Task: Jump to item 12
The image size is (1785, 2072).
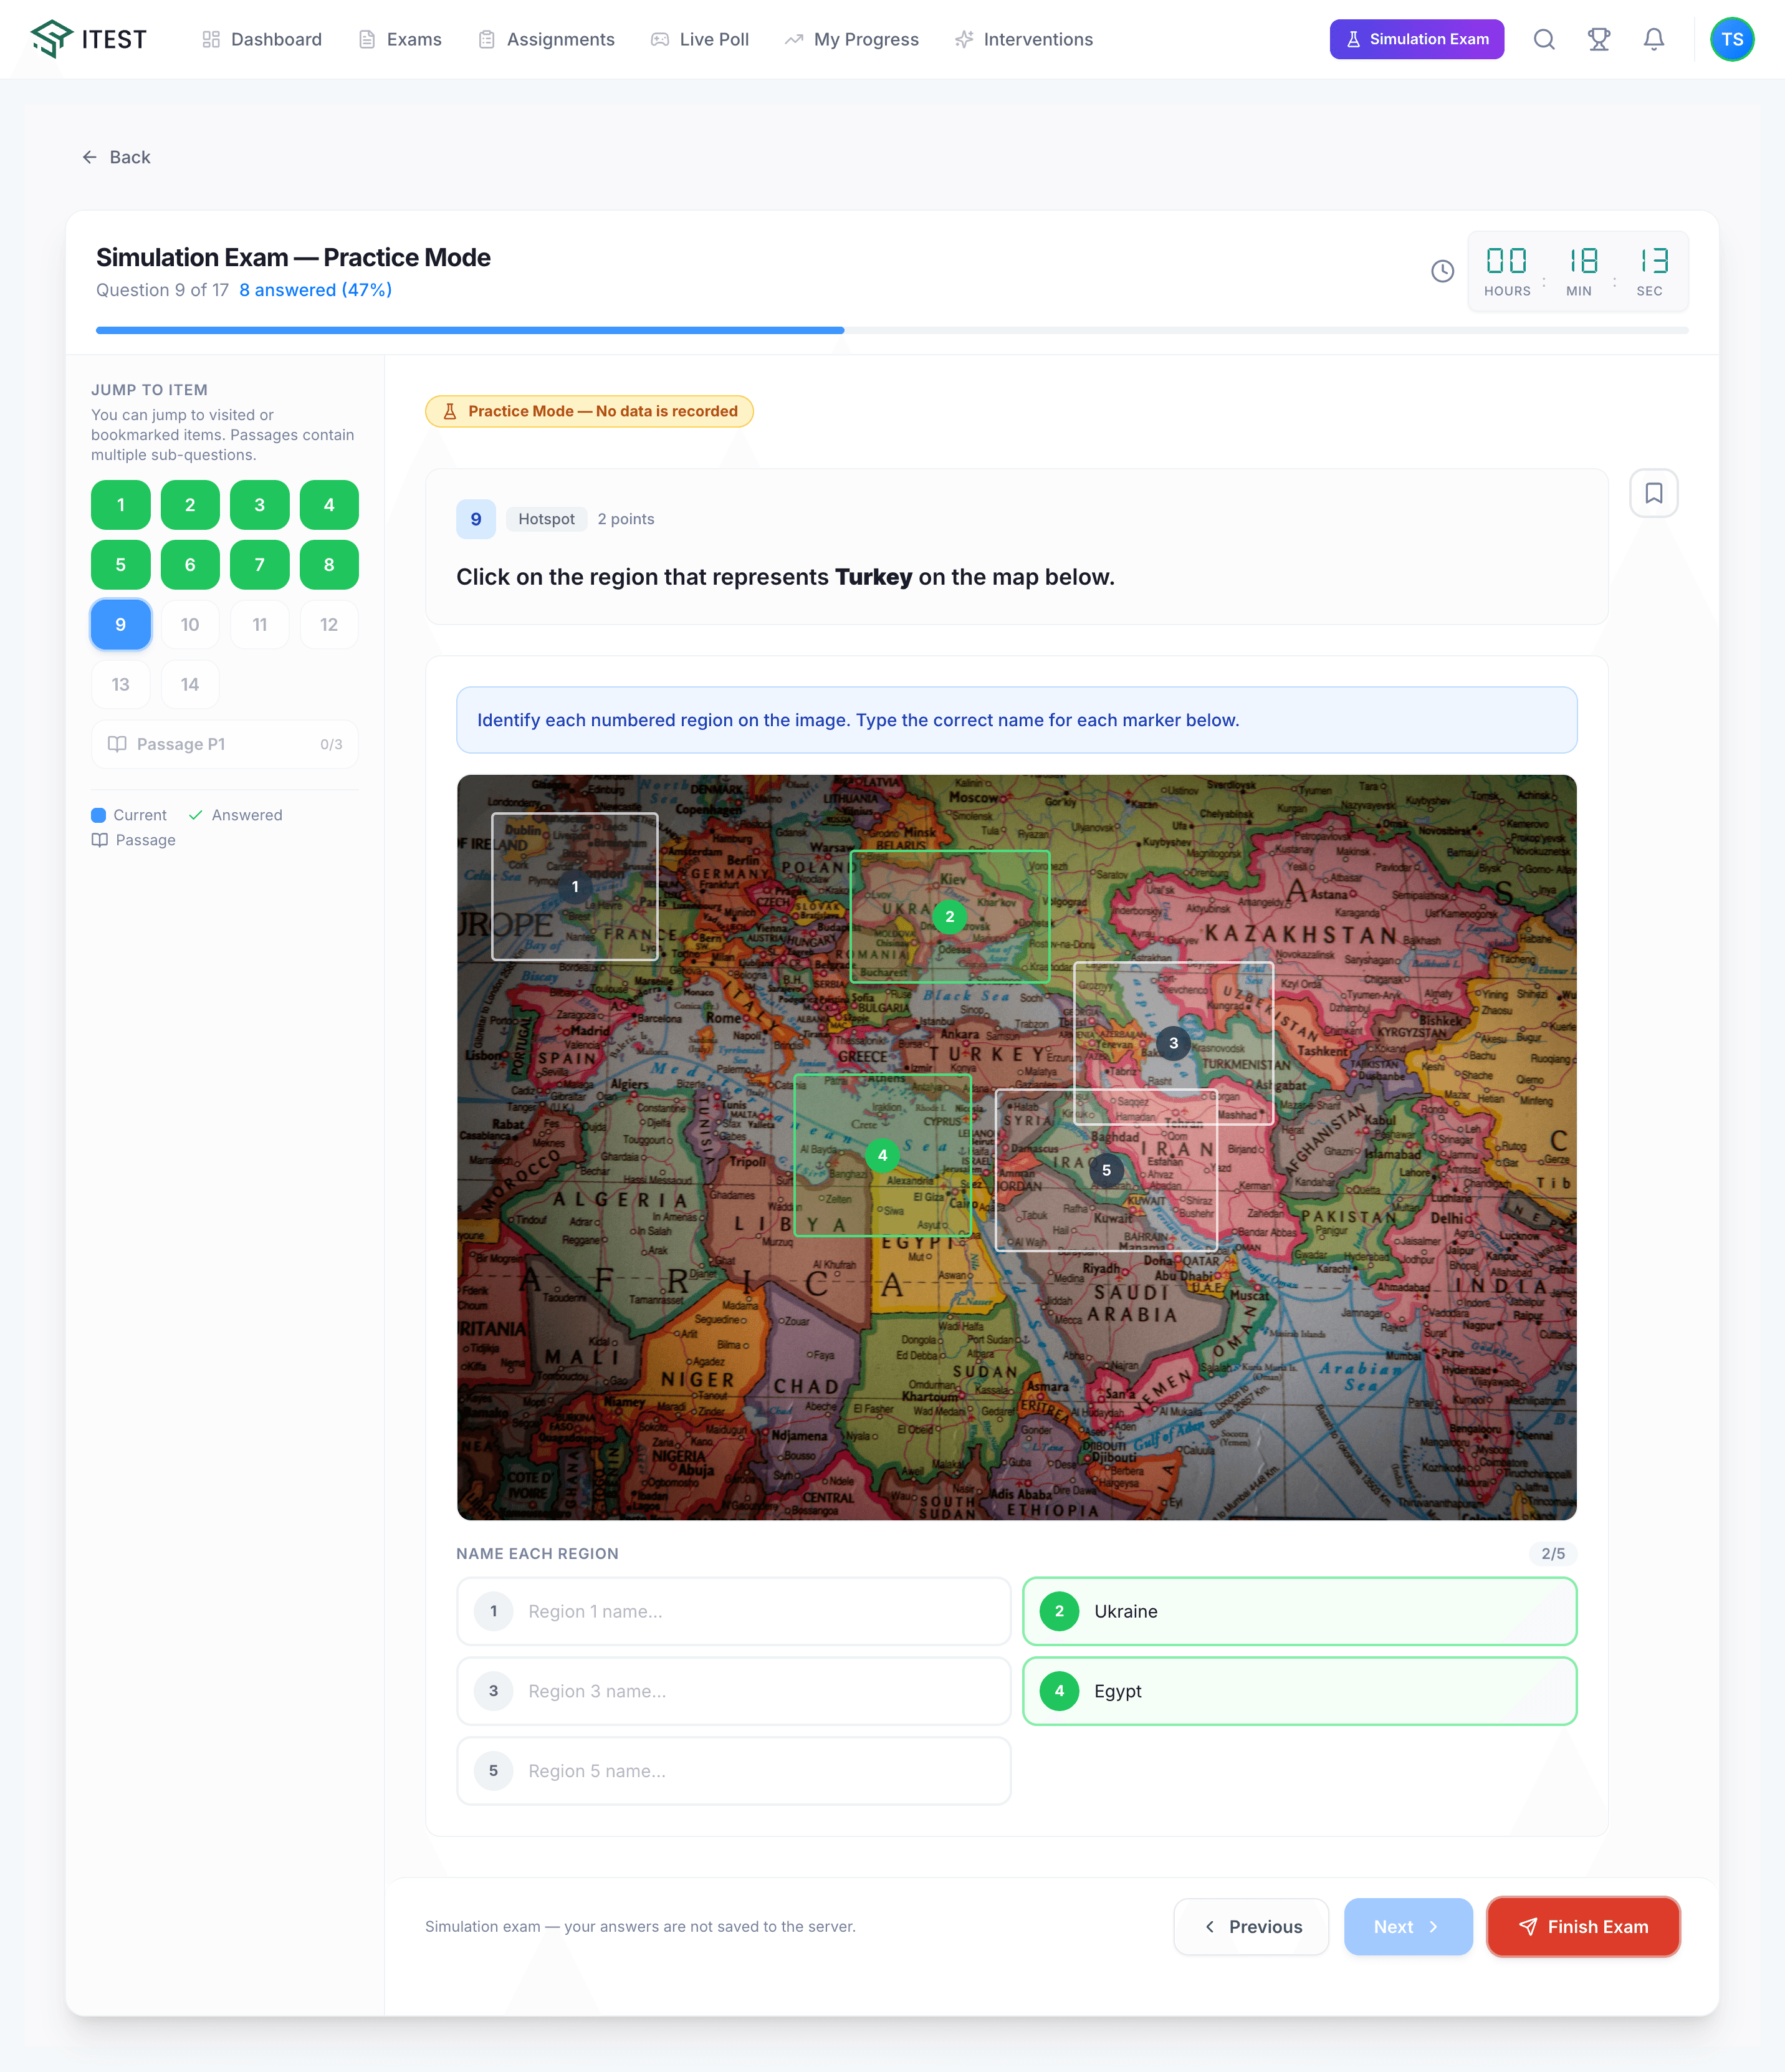Action: 329,625
